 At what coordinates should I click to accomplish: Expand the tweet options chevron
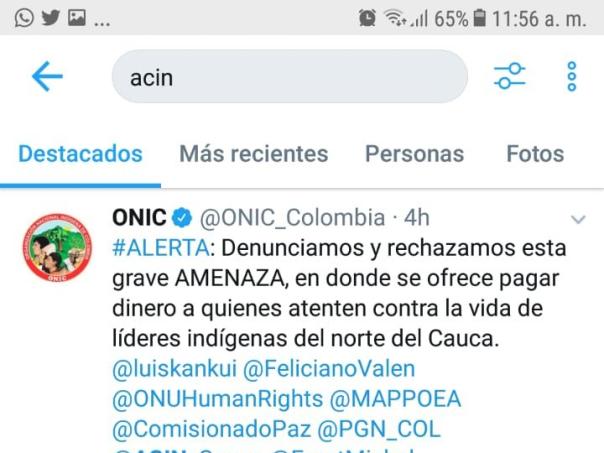coord(578,220)
